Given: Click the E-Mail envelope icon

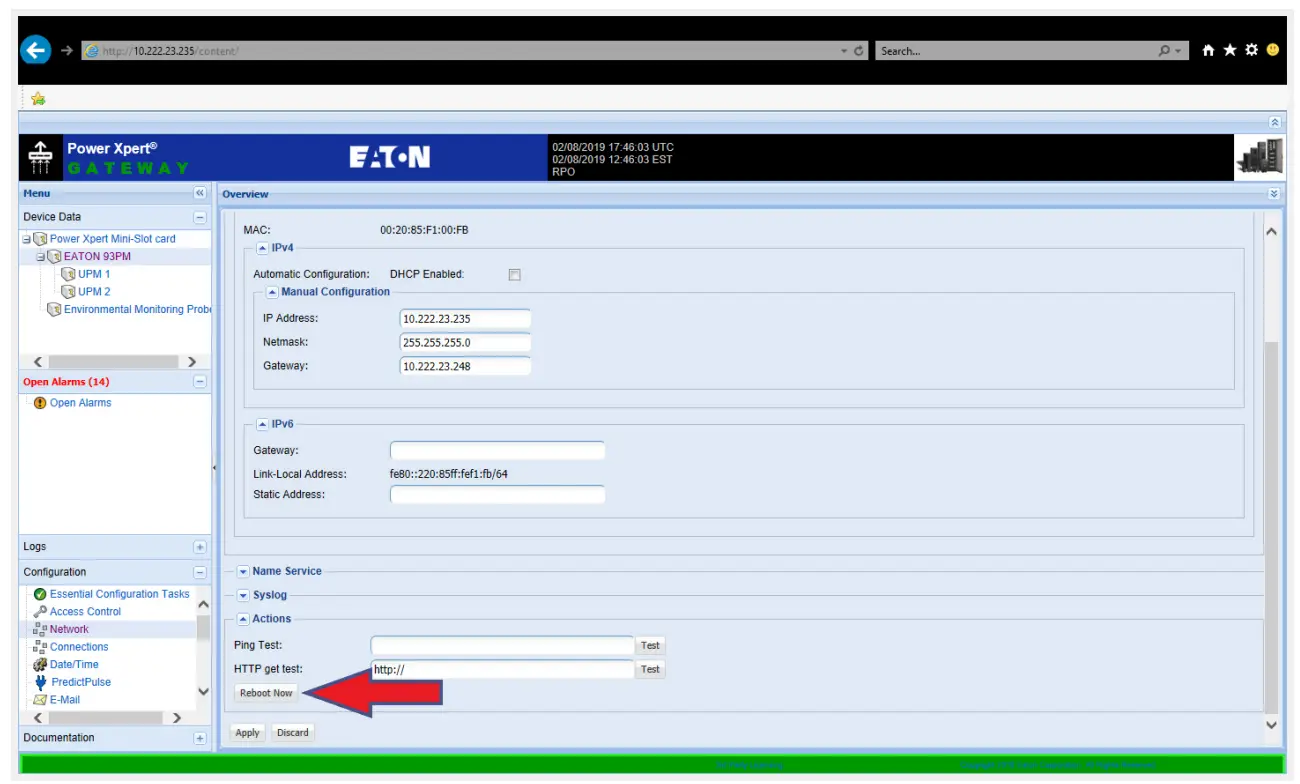Looking at the screenshot, I should (40, 700).
